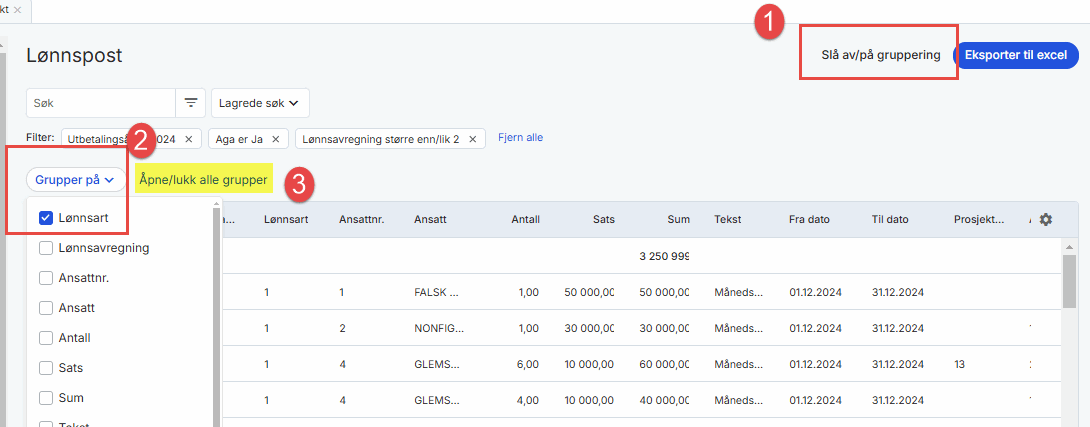Remove the Utbetalingsår filter chip
The image size is (1090, 427).
(x=188, y=138)
